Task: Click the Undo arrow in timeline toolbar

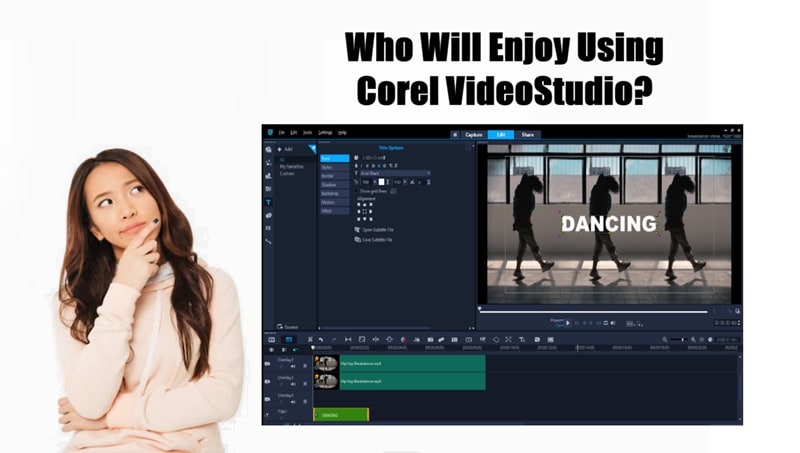Action: (321, 339)
